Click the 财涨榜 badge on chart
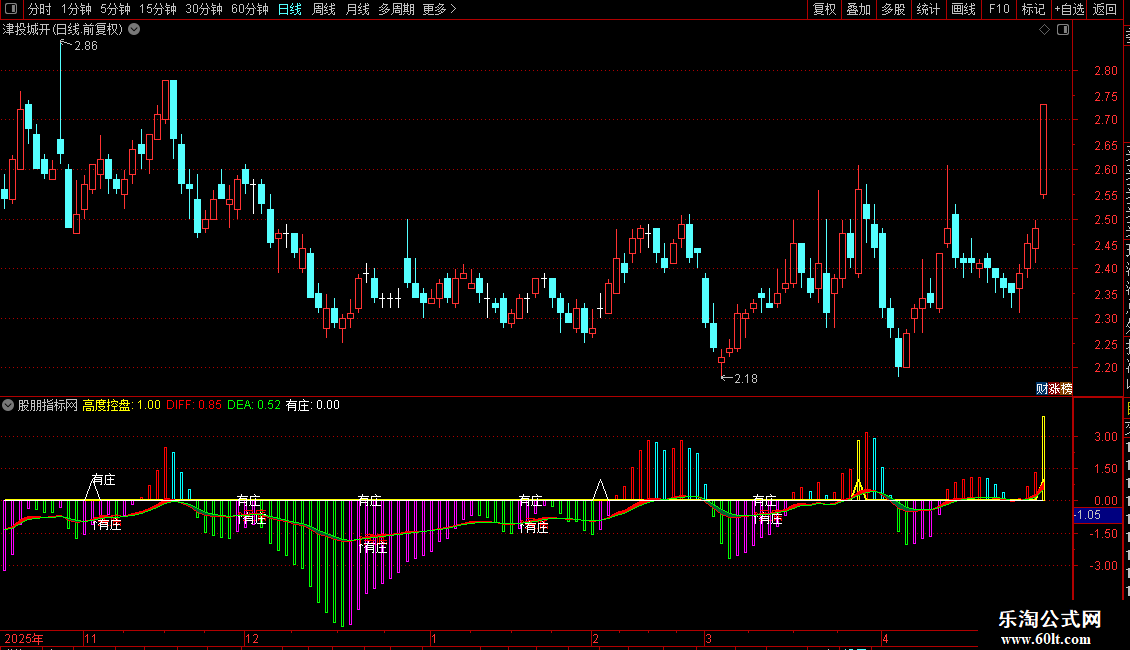1130x650 pixels. coord(1054,388)
